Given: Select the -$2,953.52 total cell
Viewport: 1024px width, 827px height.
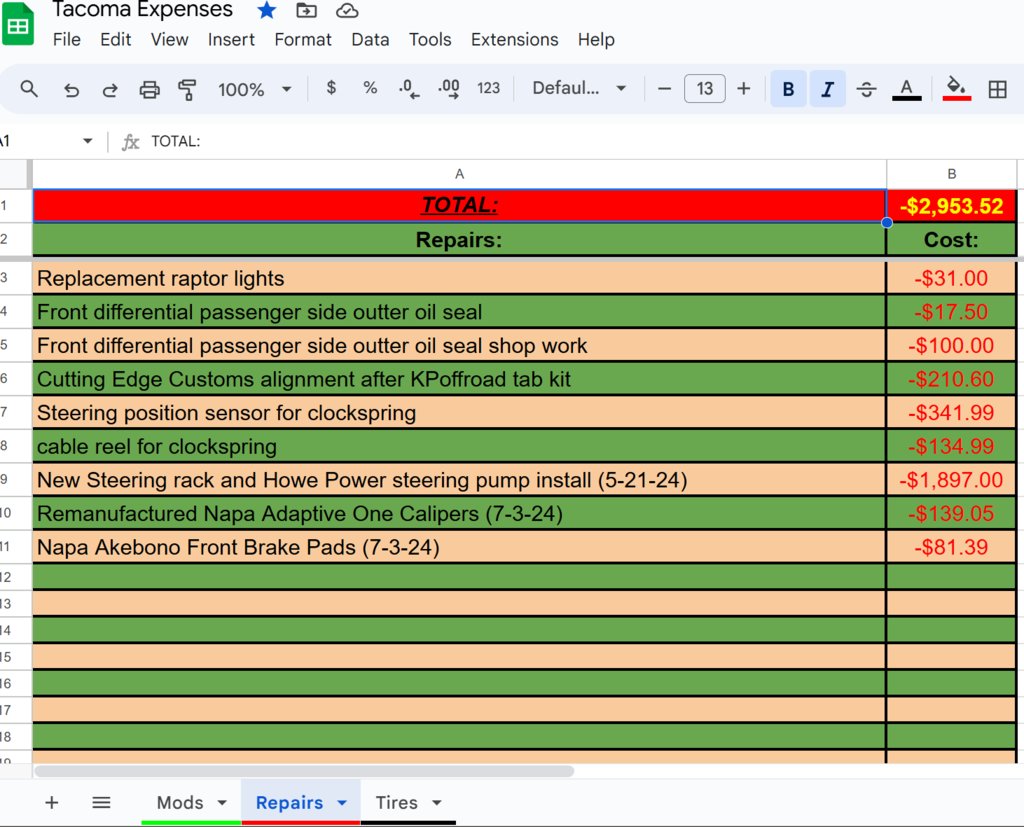Looking at the screenshot, I should tap(951, 206).
